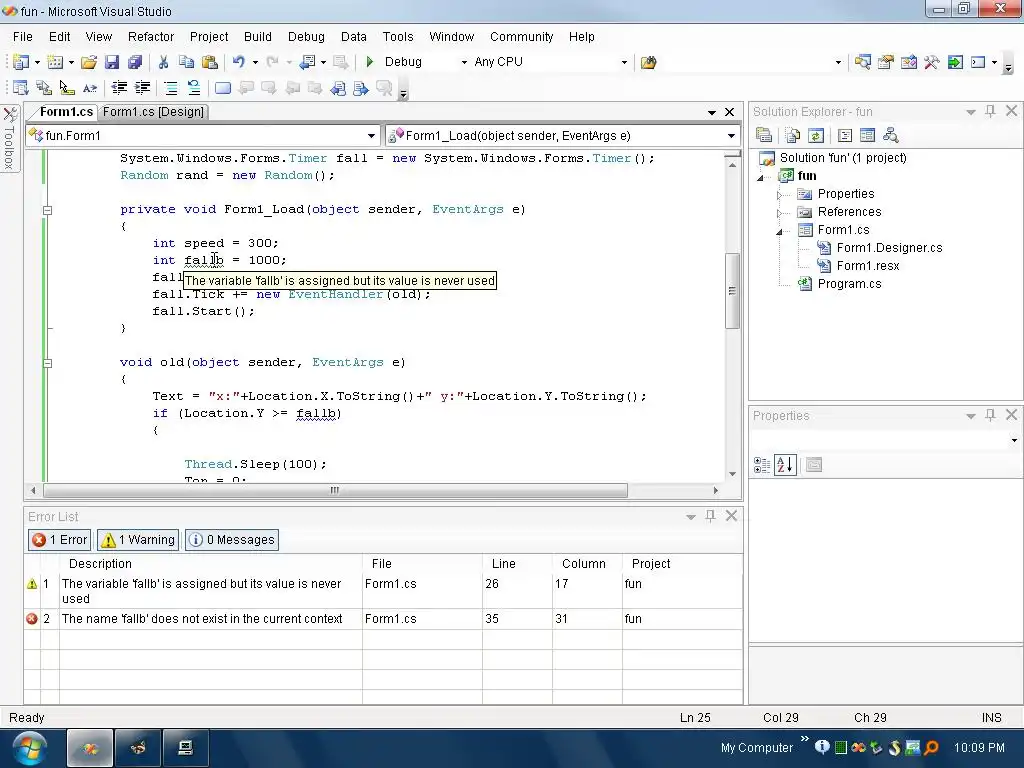Collapse the Form1.cs tree node

coord(779,231)
